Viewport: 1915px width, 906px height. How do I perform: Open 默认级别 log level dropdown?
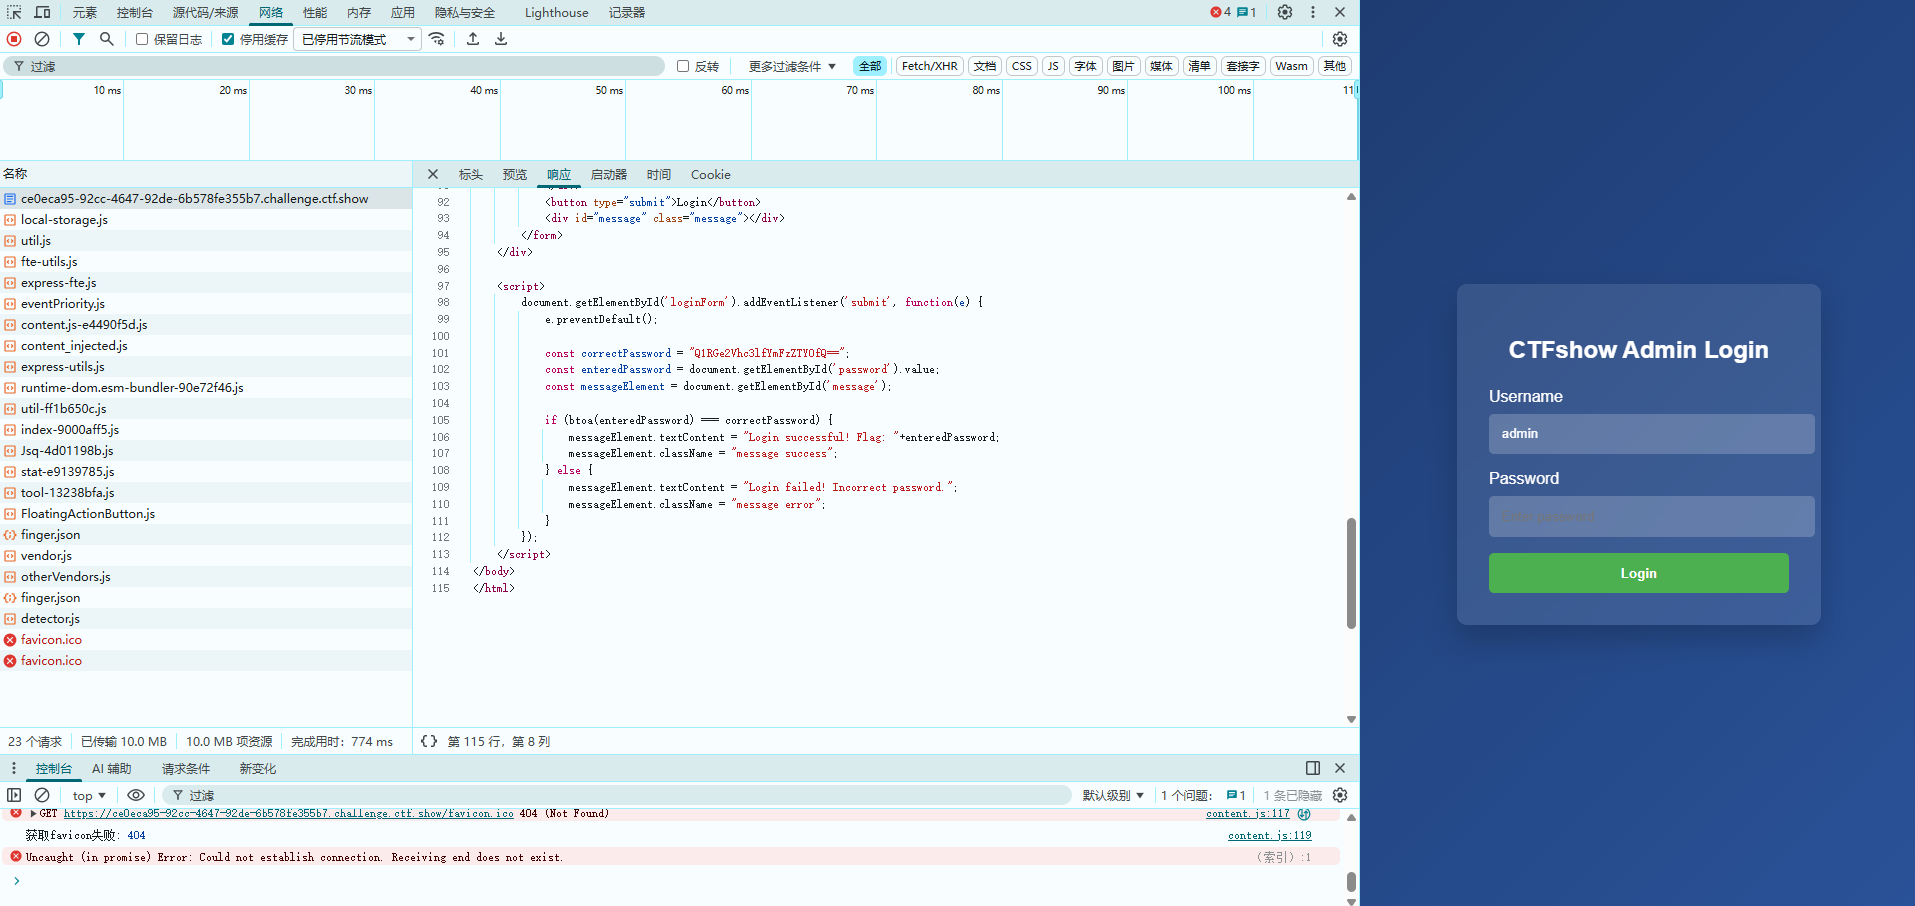pos(1113,795)
